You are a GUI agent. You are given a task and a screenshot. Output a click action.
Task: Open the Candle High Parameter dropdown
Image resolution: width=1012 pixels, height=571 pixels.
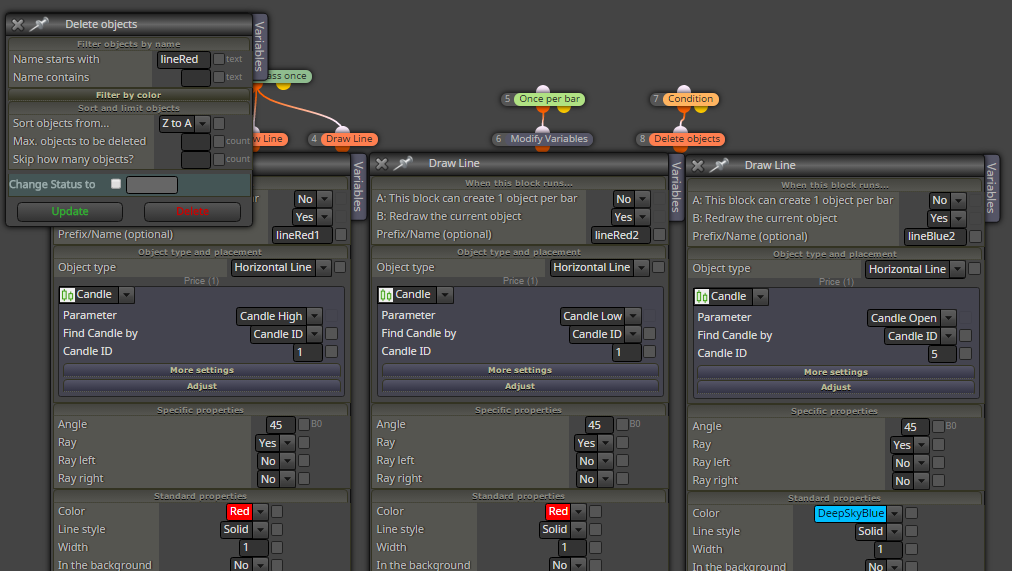pos(279,316)
